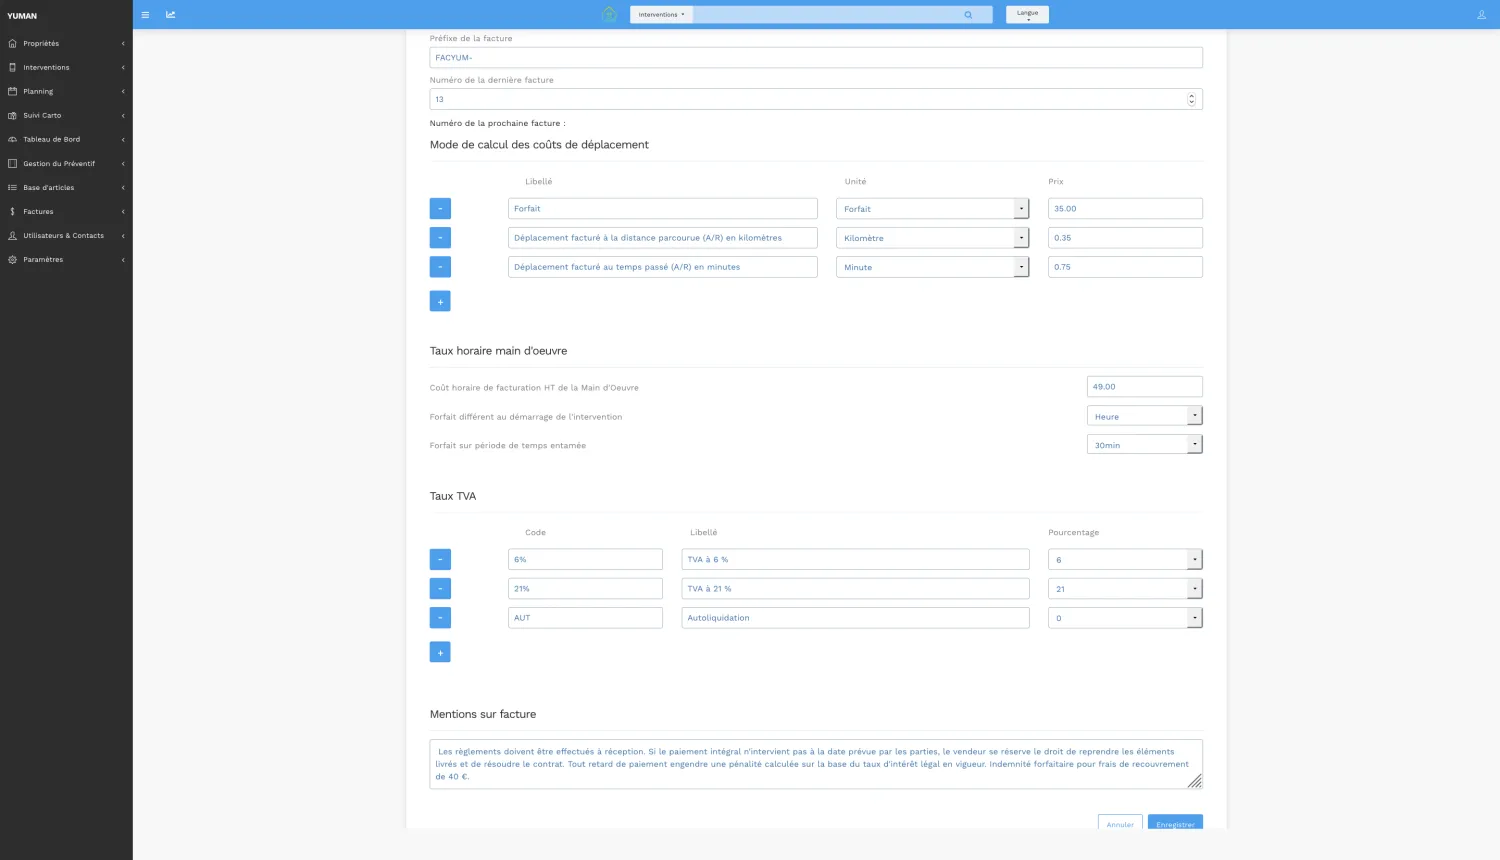The width and height of the screenshot is (1500, 860).
Task: Click the Interventions icon in sidebar
Action: [x=12, y=68]
